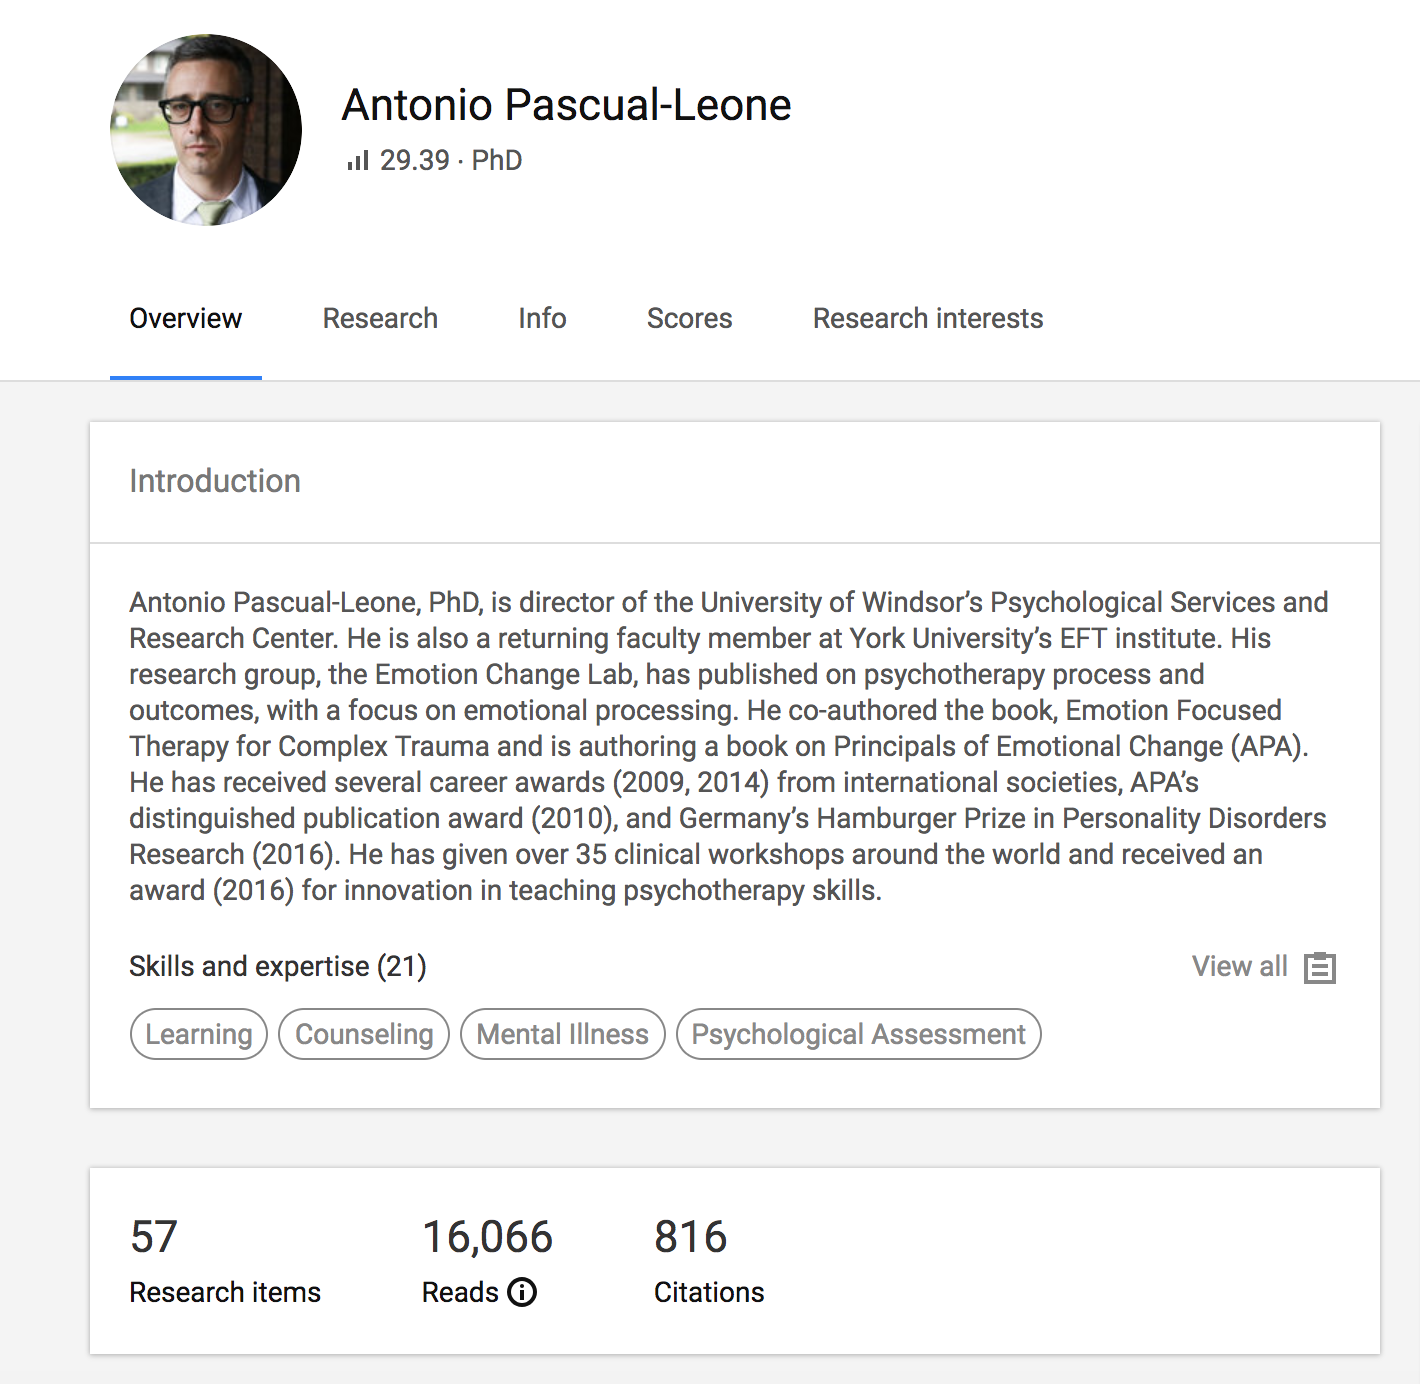Click the score bar chart icon

pyautogui.click(x=358, y=160)
